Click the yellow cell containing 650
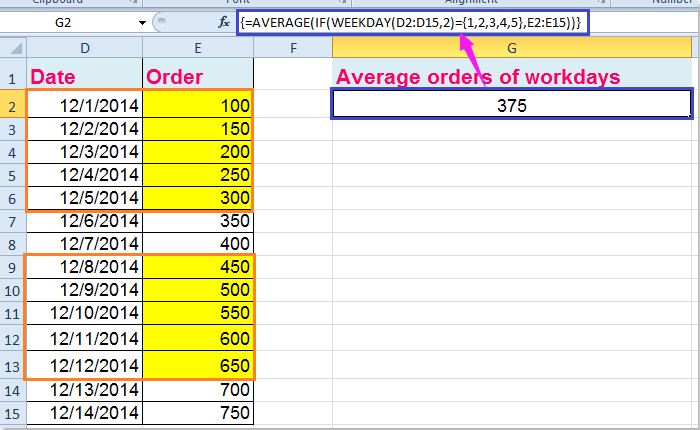This screenshot has height=430, width=700. [x=198, y=365]
